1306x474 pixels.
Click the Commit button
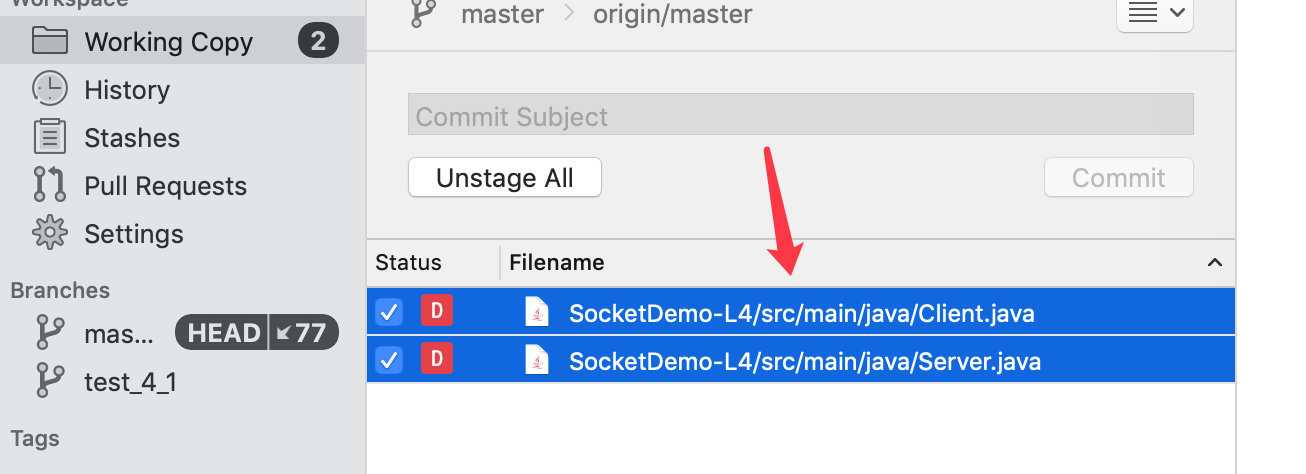(x=1118, y=178)
